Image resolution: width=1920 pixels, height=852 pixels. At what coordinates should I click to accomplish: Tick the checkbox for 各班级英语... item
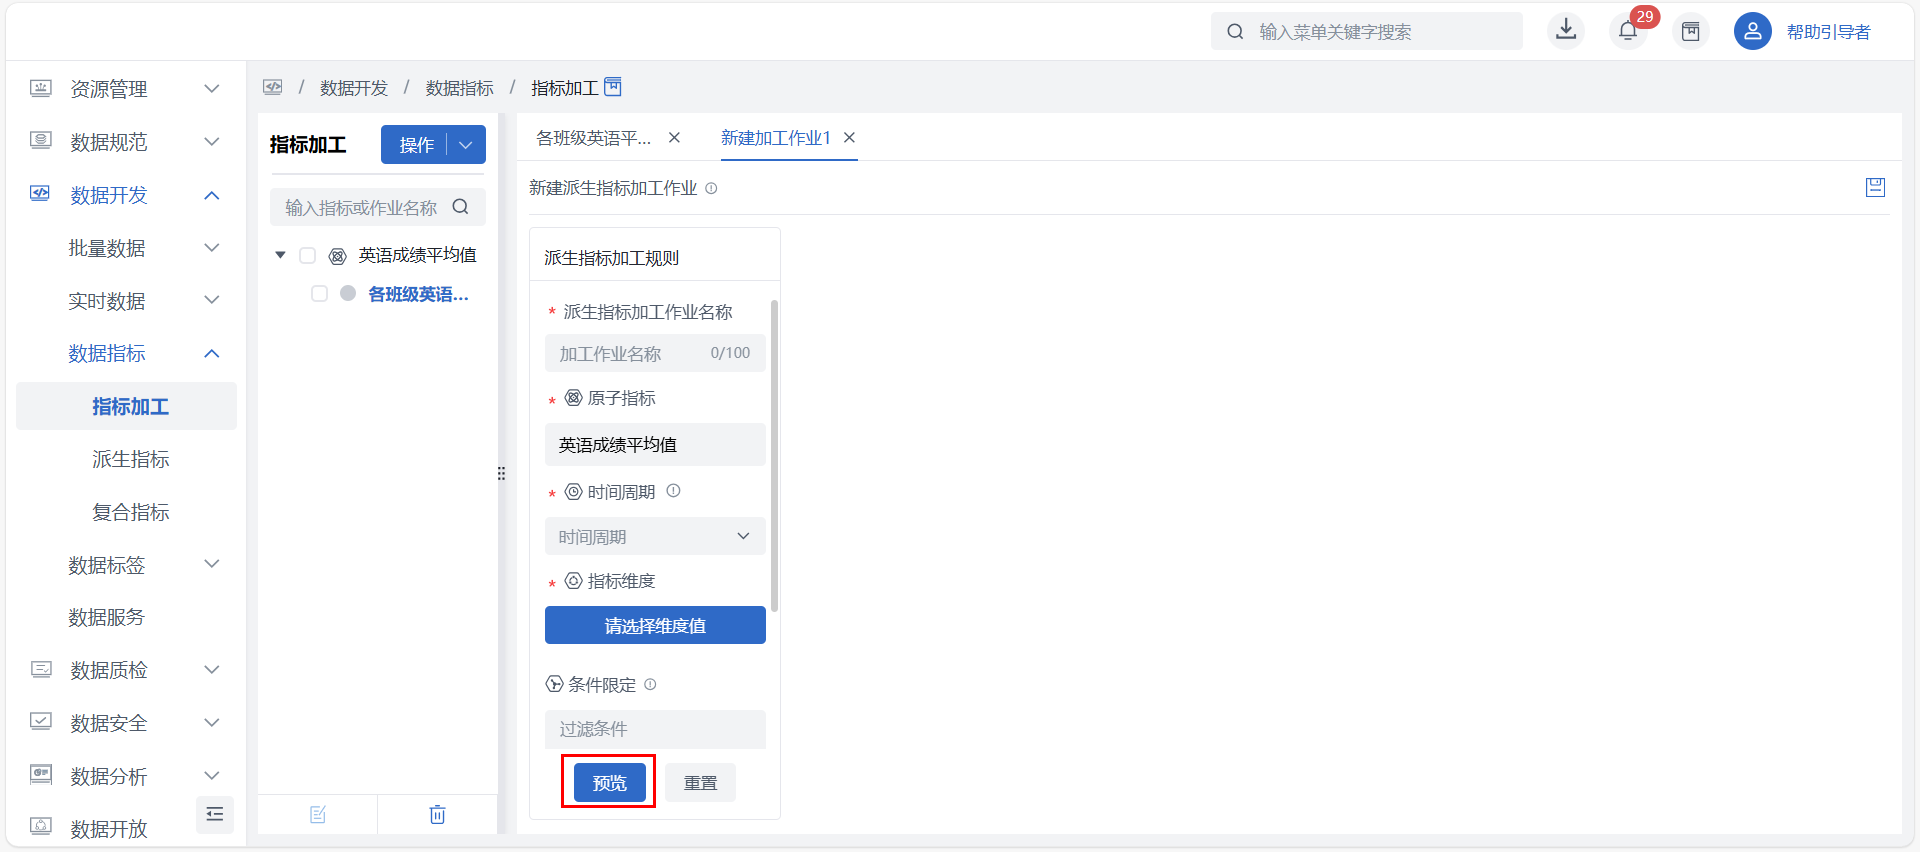click(319, 294)
